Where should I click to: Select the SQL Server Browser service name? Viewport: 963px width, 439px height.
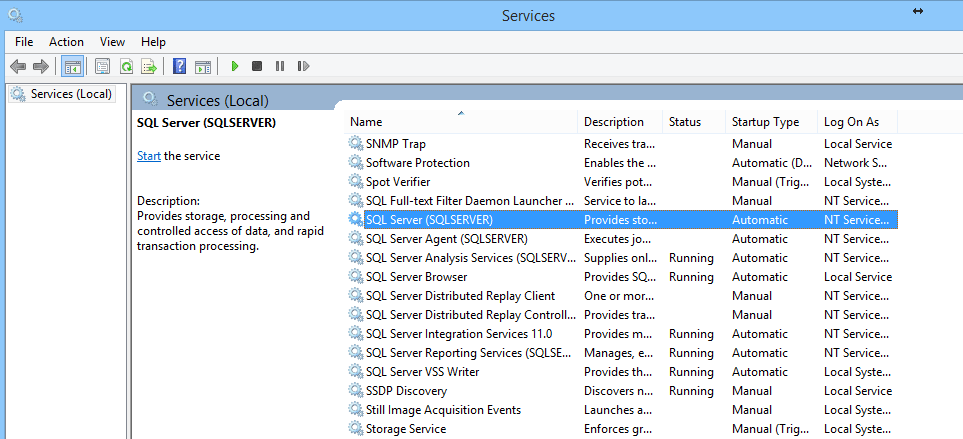point(416,277)
